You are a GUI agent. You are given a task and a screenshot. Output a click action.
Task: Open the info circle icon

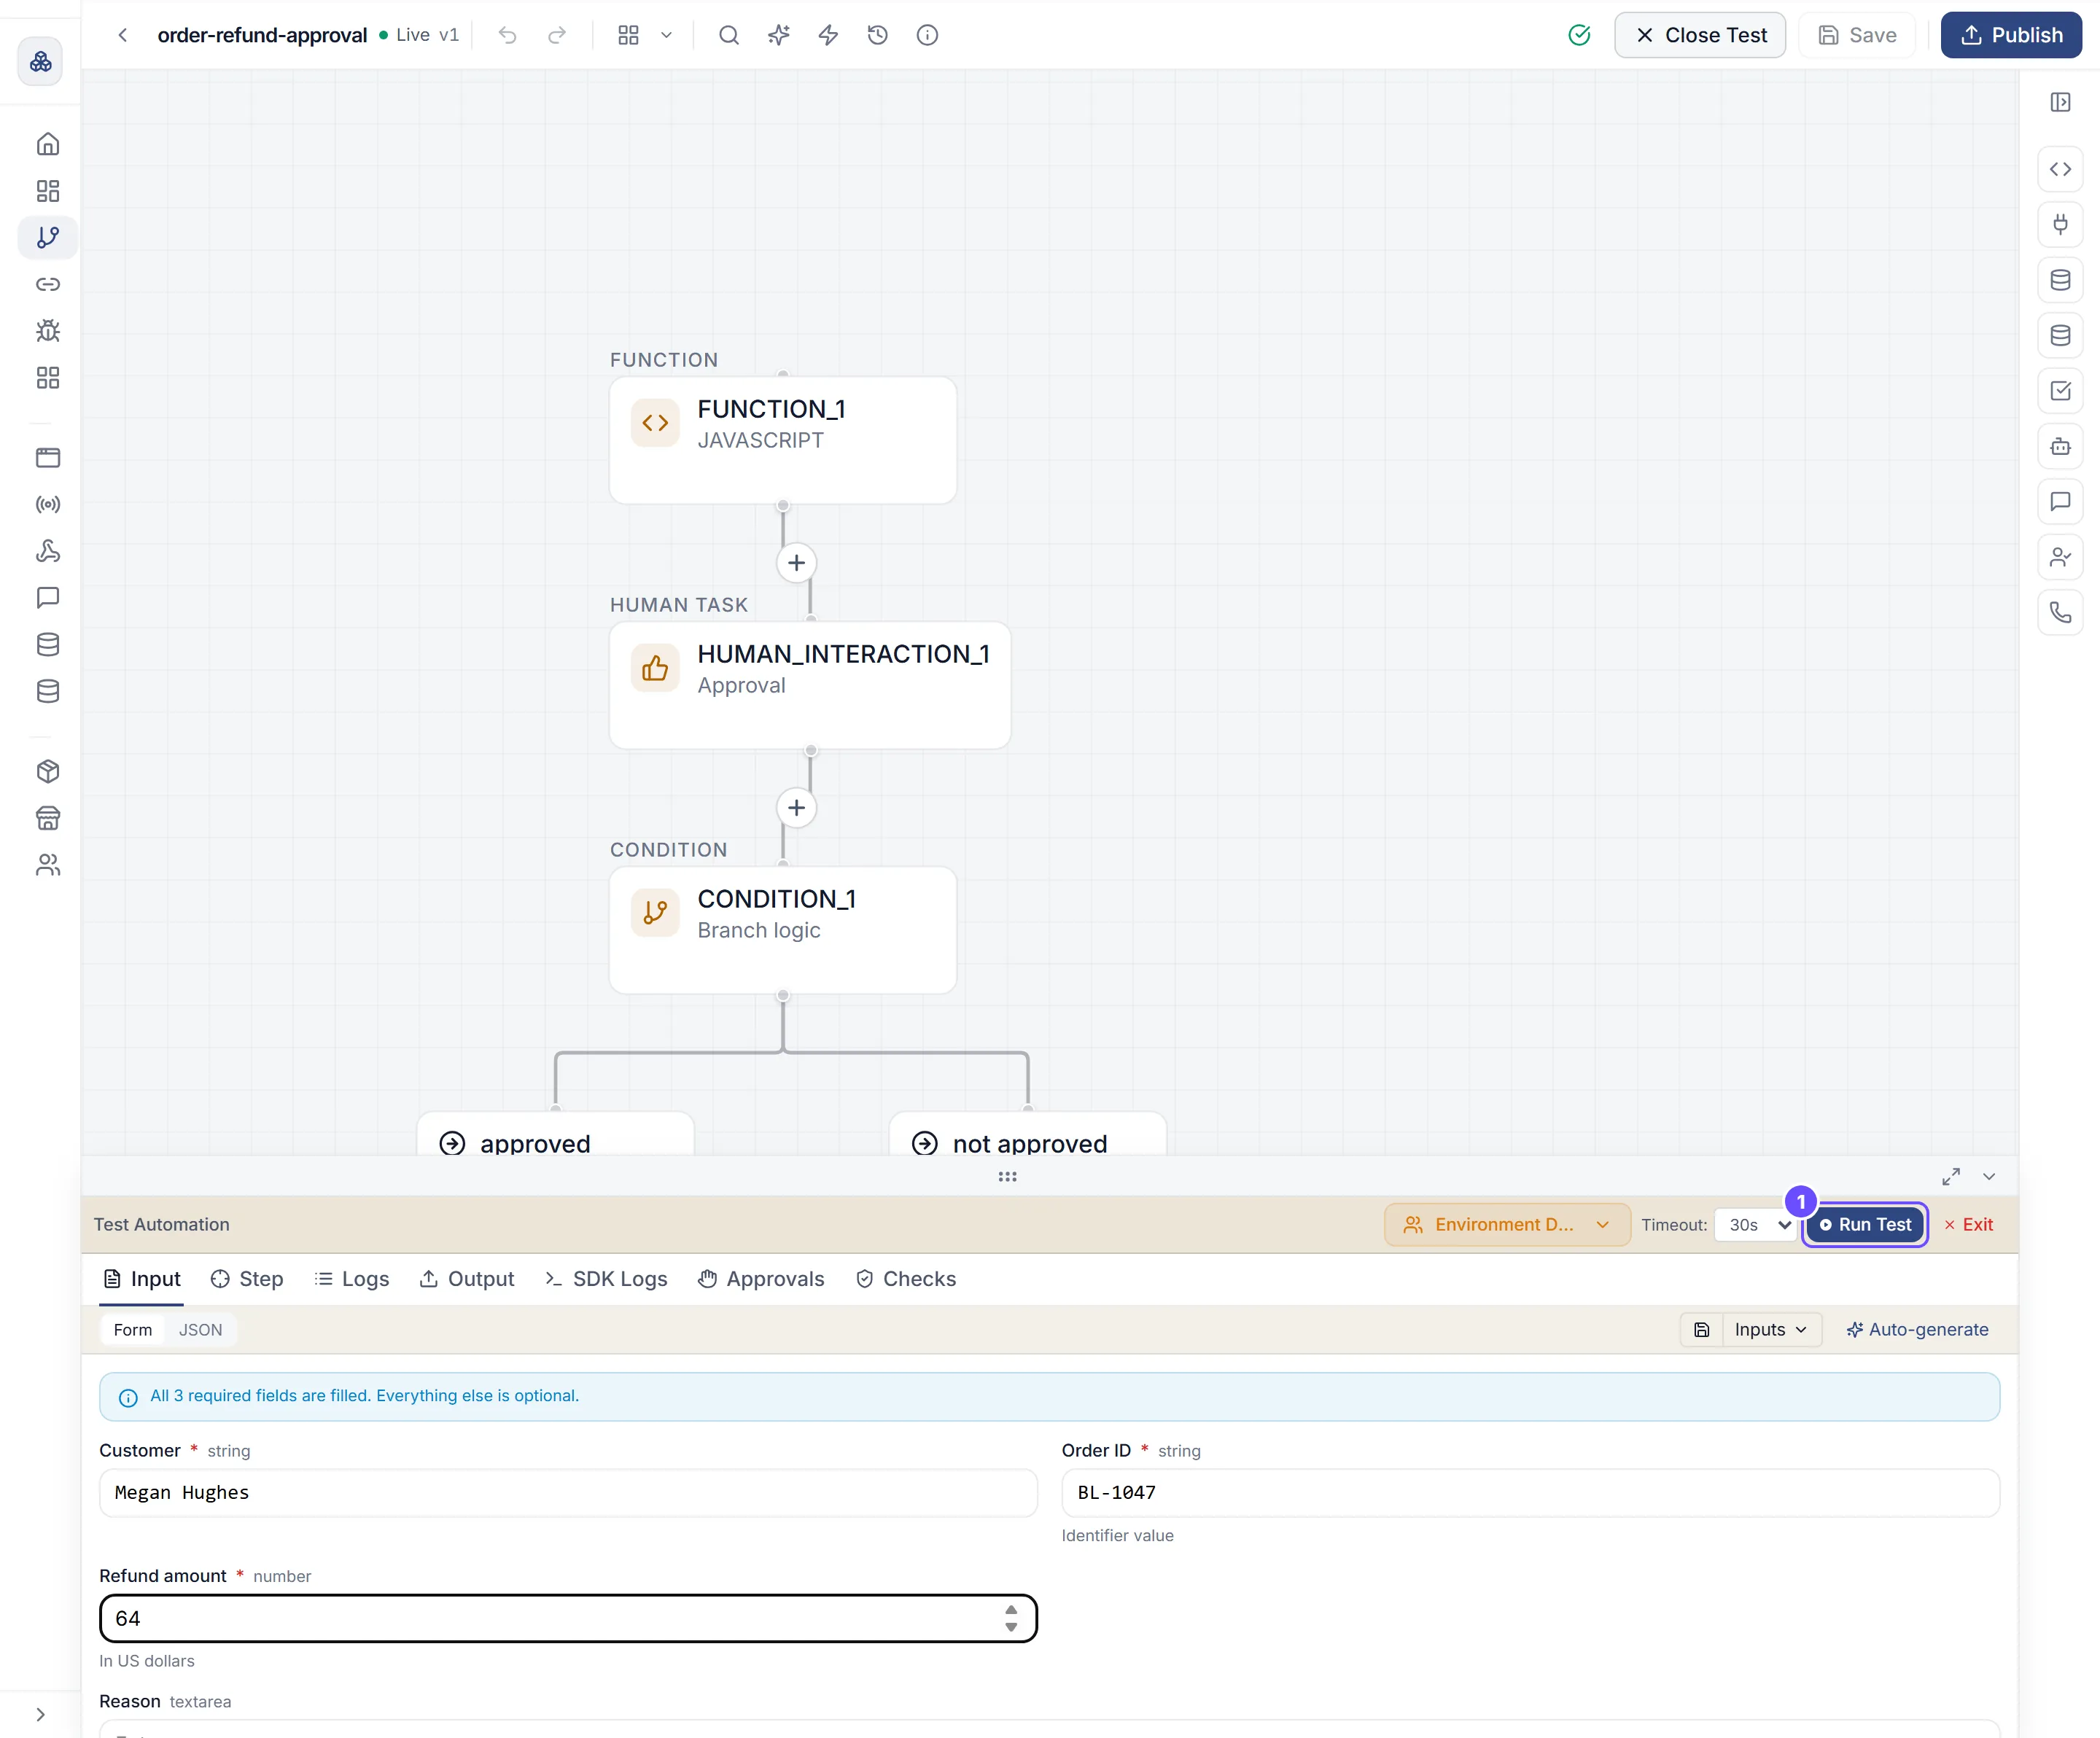click(x=928, y=35)
